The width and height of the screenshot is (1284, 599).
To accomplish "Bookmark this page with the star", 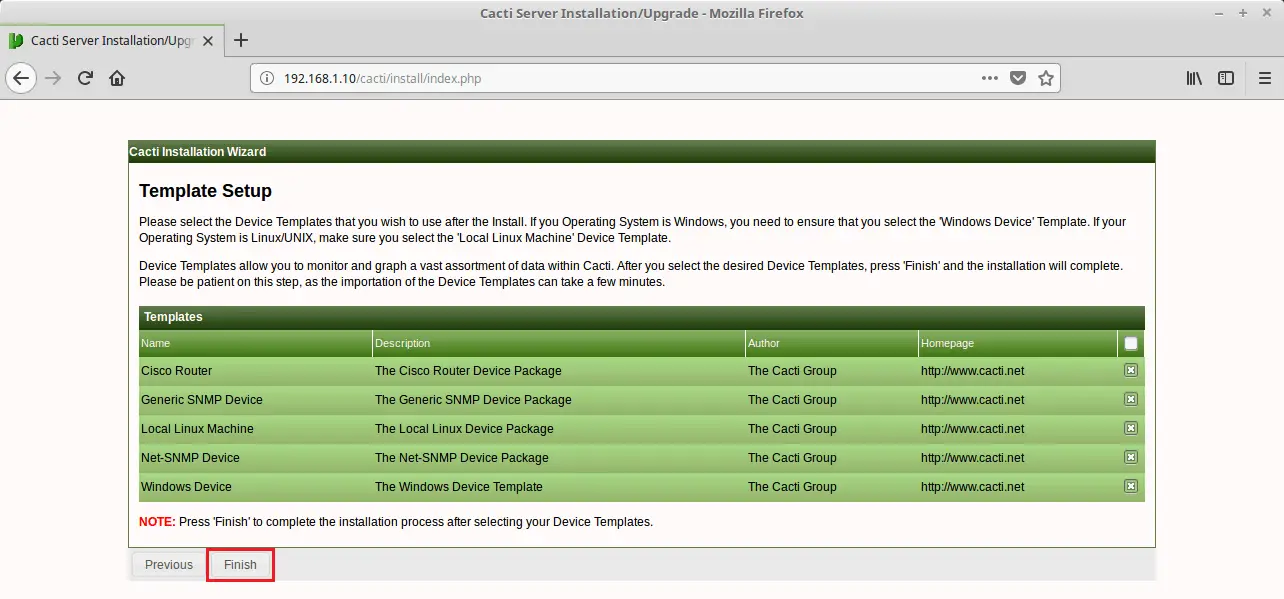I will 1046,78.
